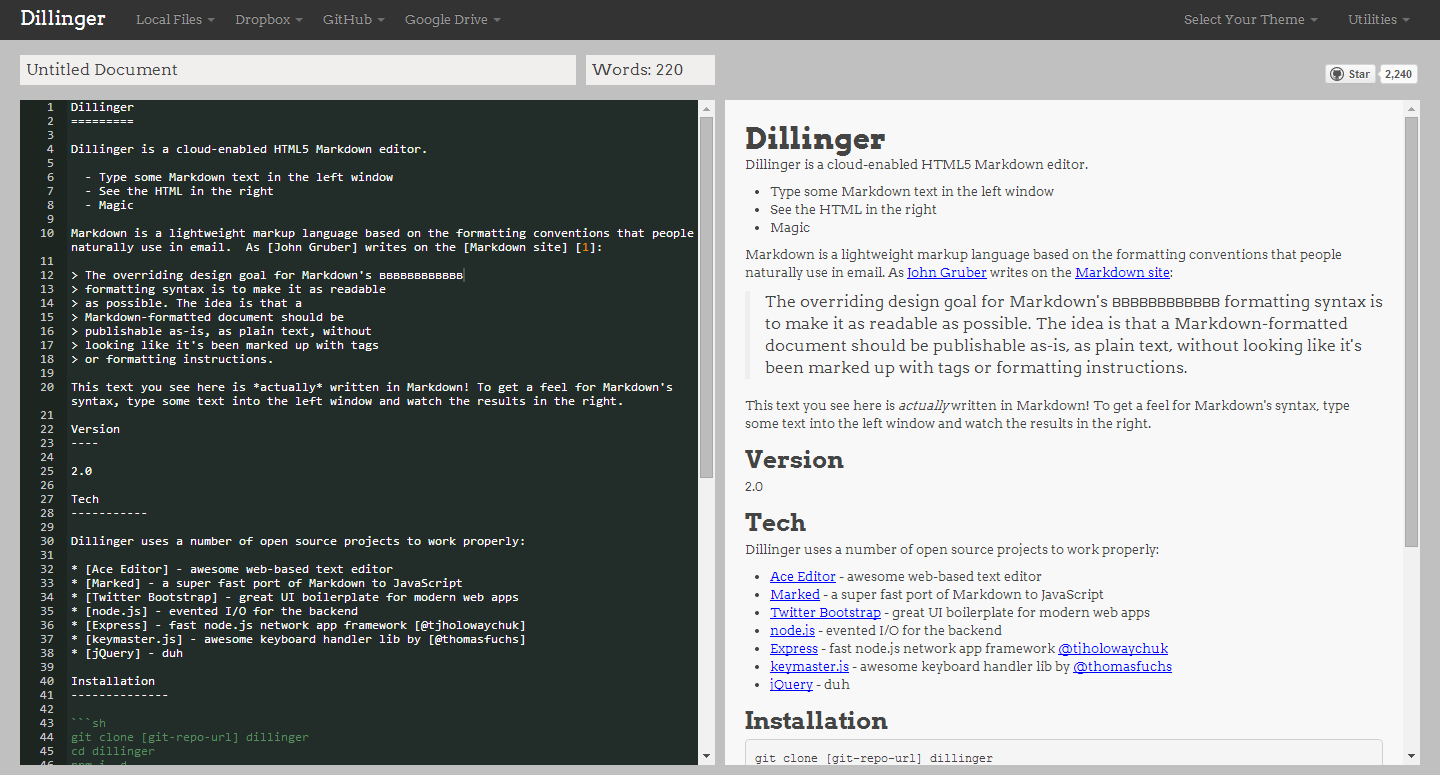
Task: Open the jQuery link in preview
Action: pyautogui.click(x=792, y=684)
